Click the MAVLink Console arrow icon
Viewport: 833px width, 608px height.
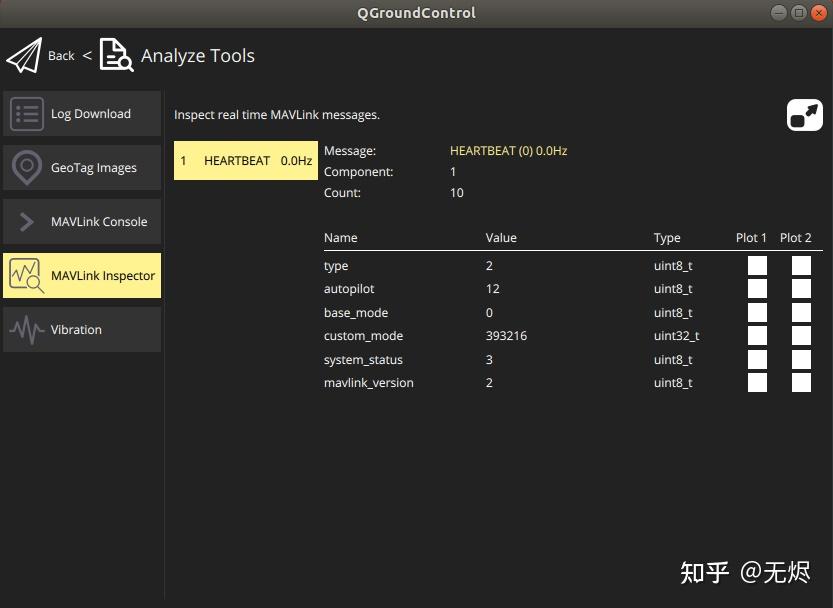click(x=25, y=221)
